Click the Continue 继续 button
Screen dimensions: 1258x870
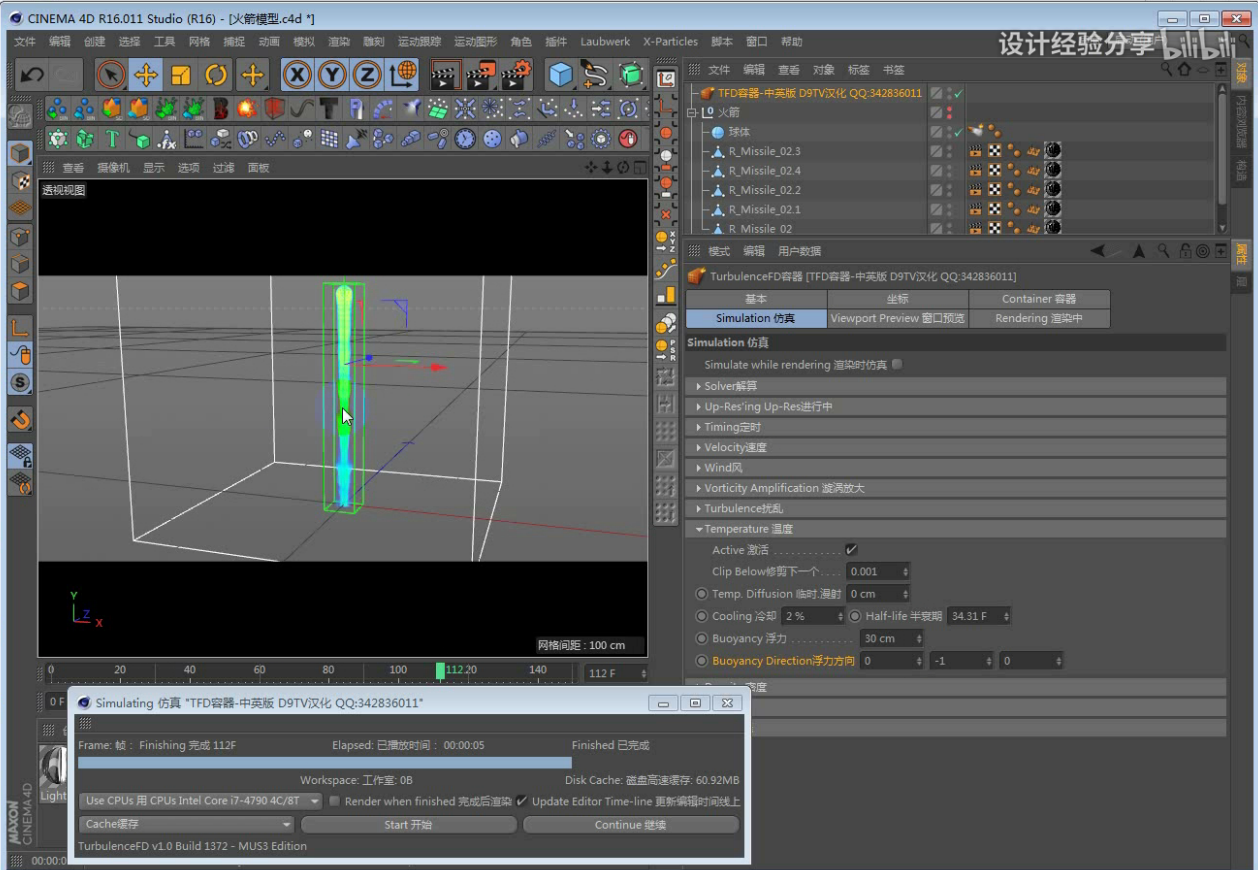pos(630,825)
